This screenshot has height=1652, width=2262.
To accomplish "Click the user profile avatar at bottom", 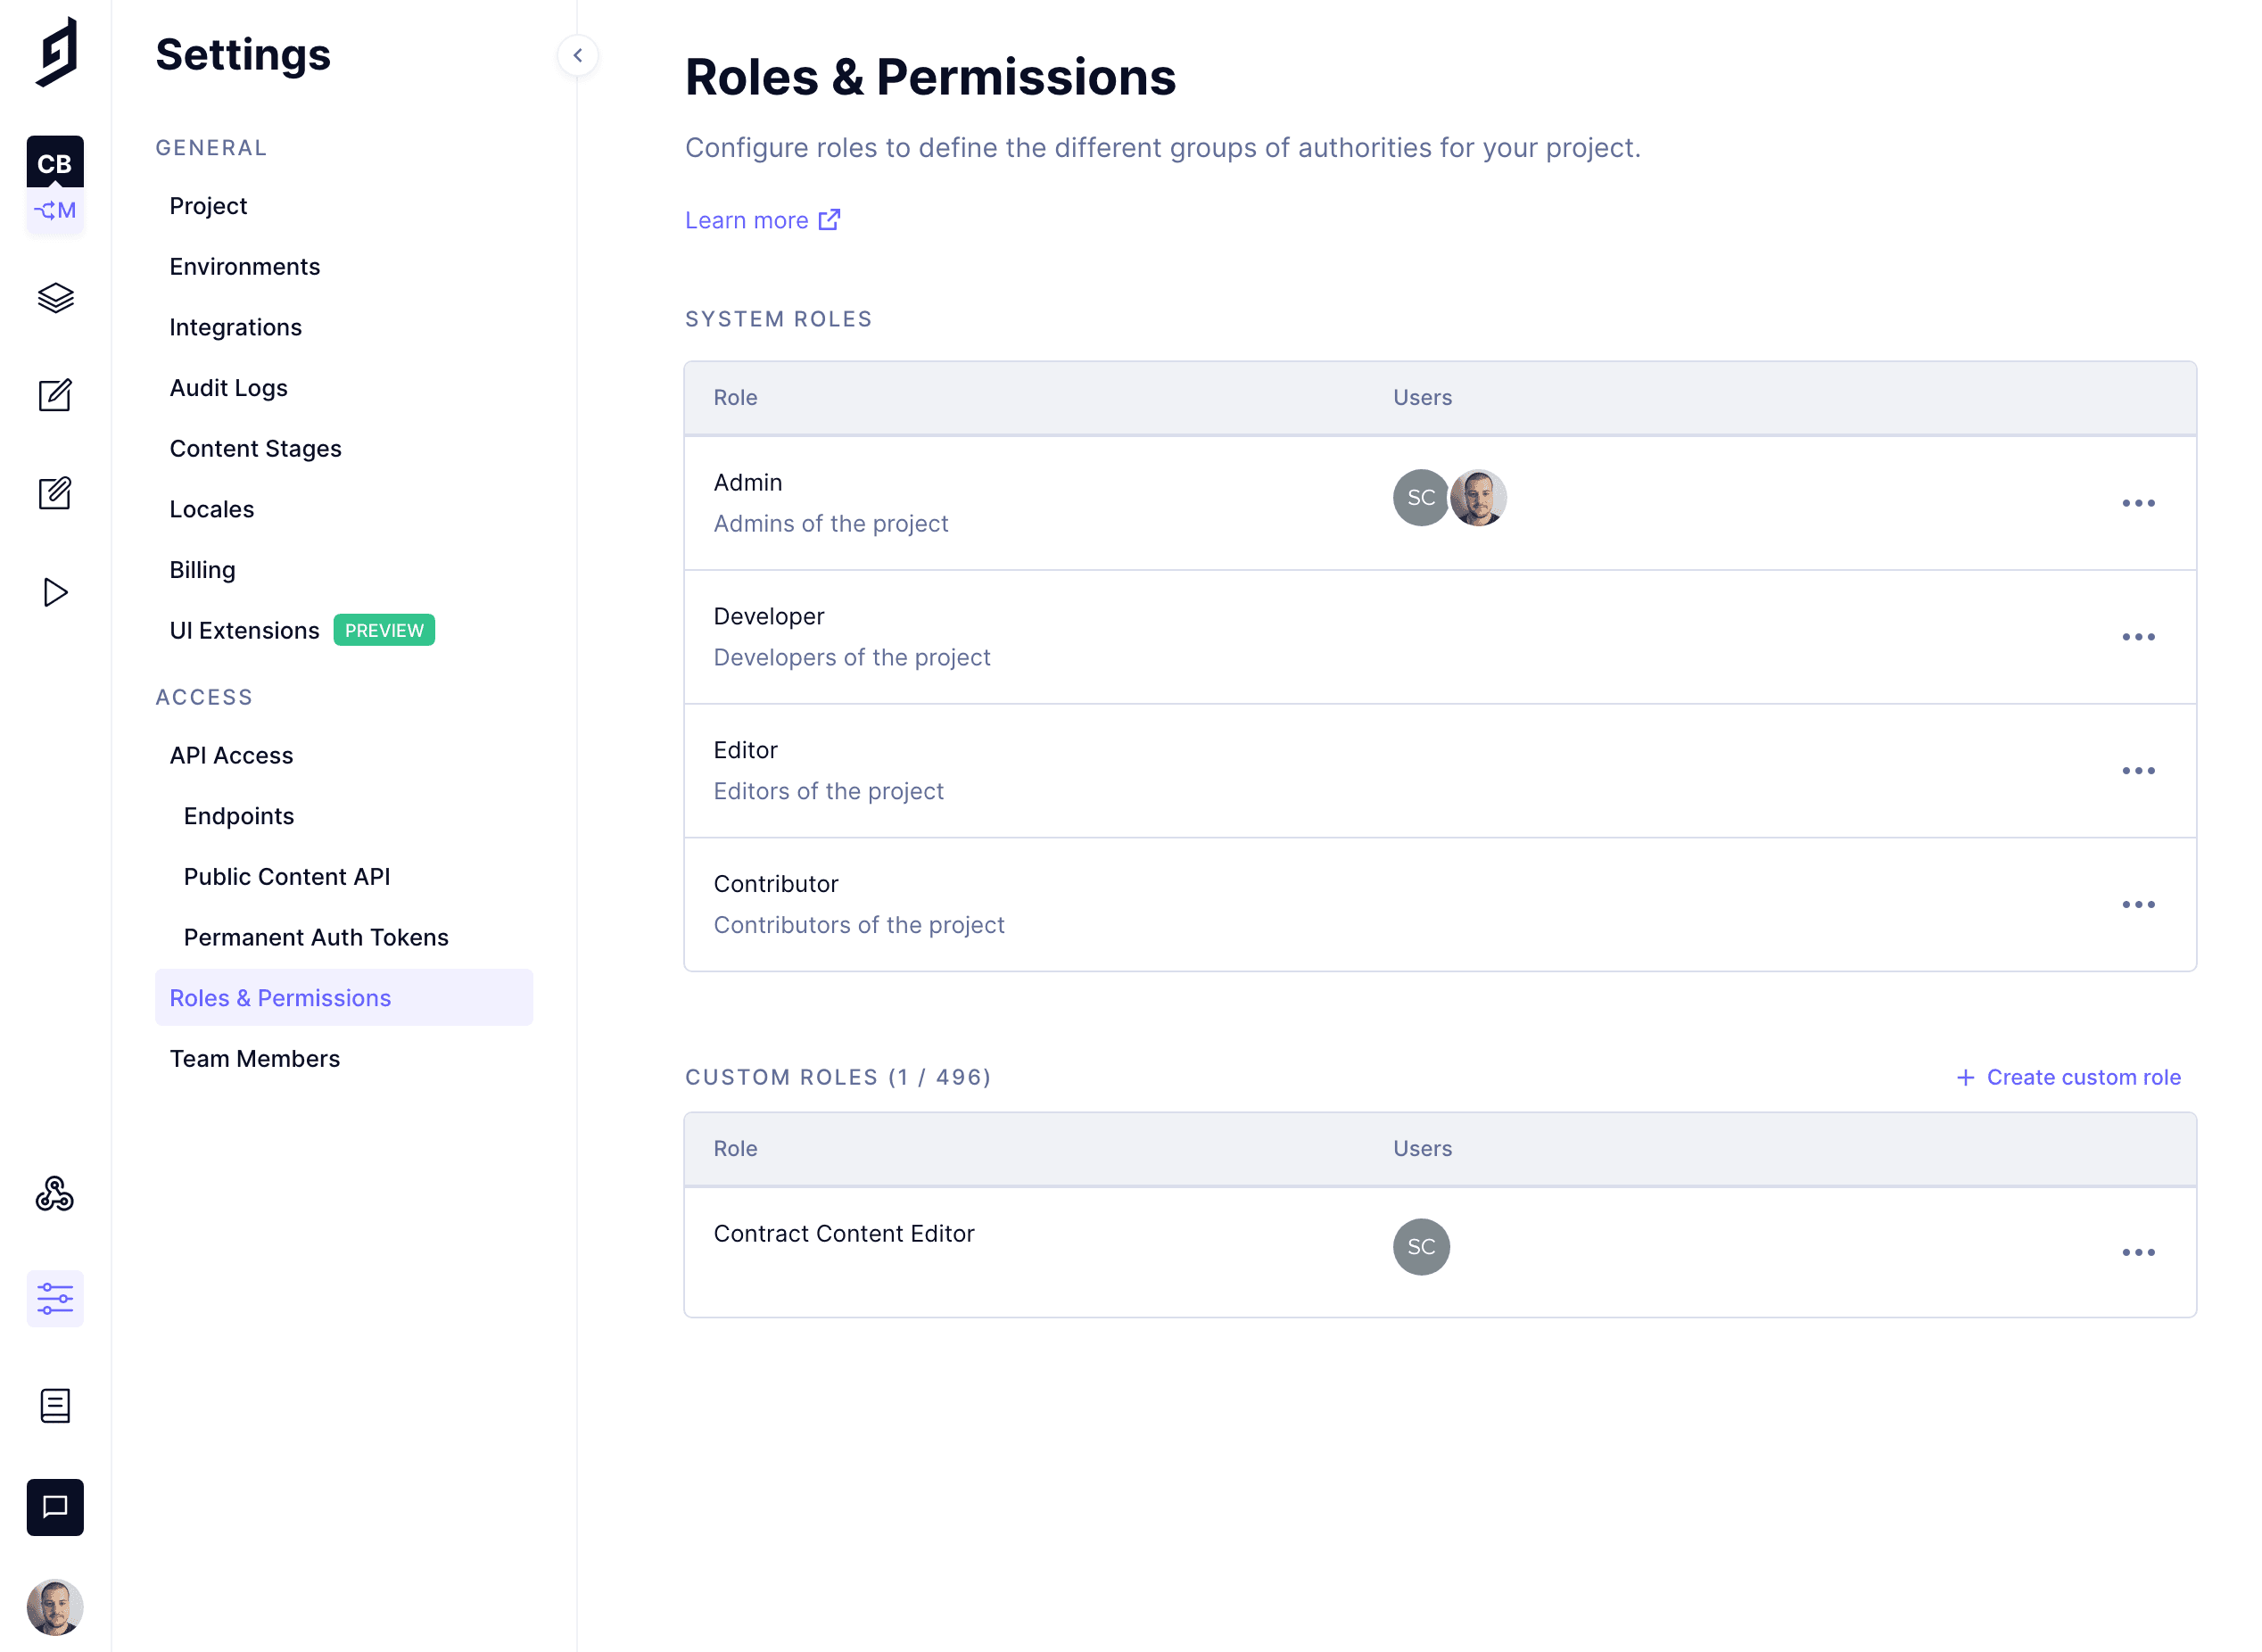I will click(x=55, y=1606).
